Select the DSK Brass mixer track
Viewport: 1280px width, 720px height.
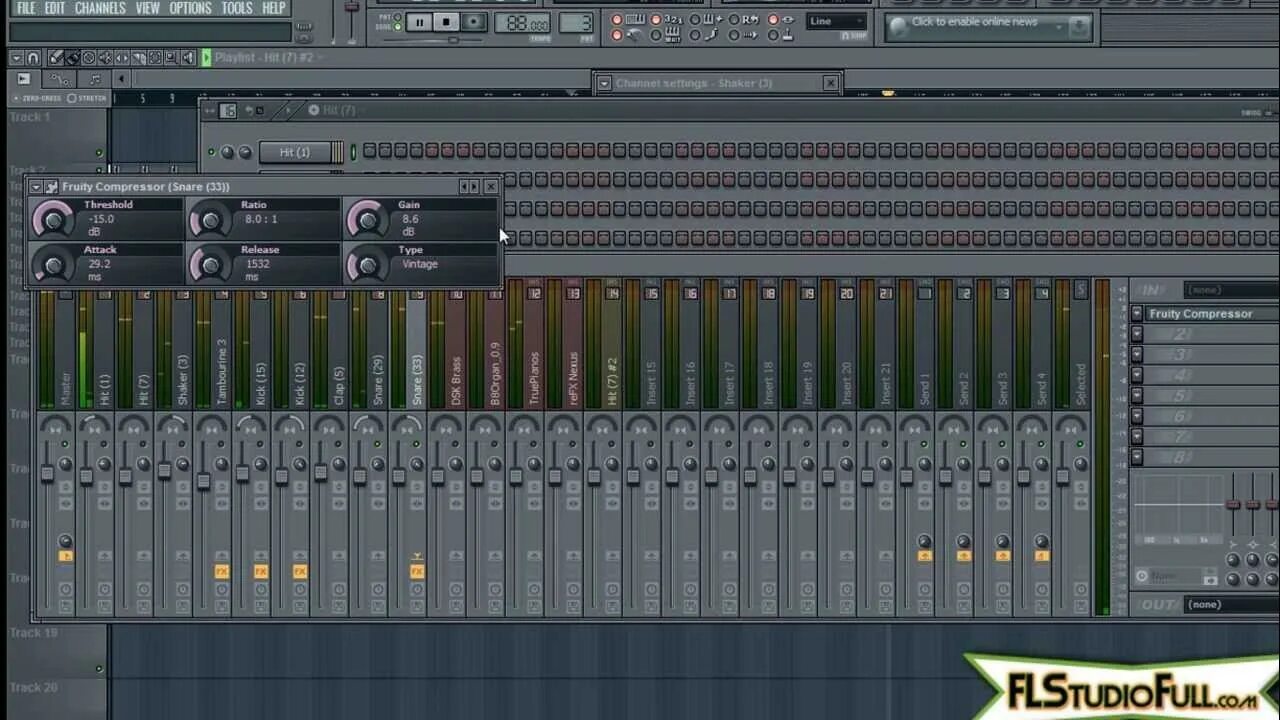coord(456,380)
